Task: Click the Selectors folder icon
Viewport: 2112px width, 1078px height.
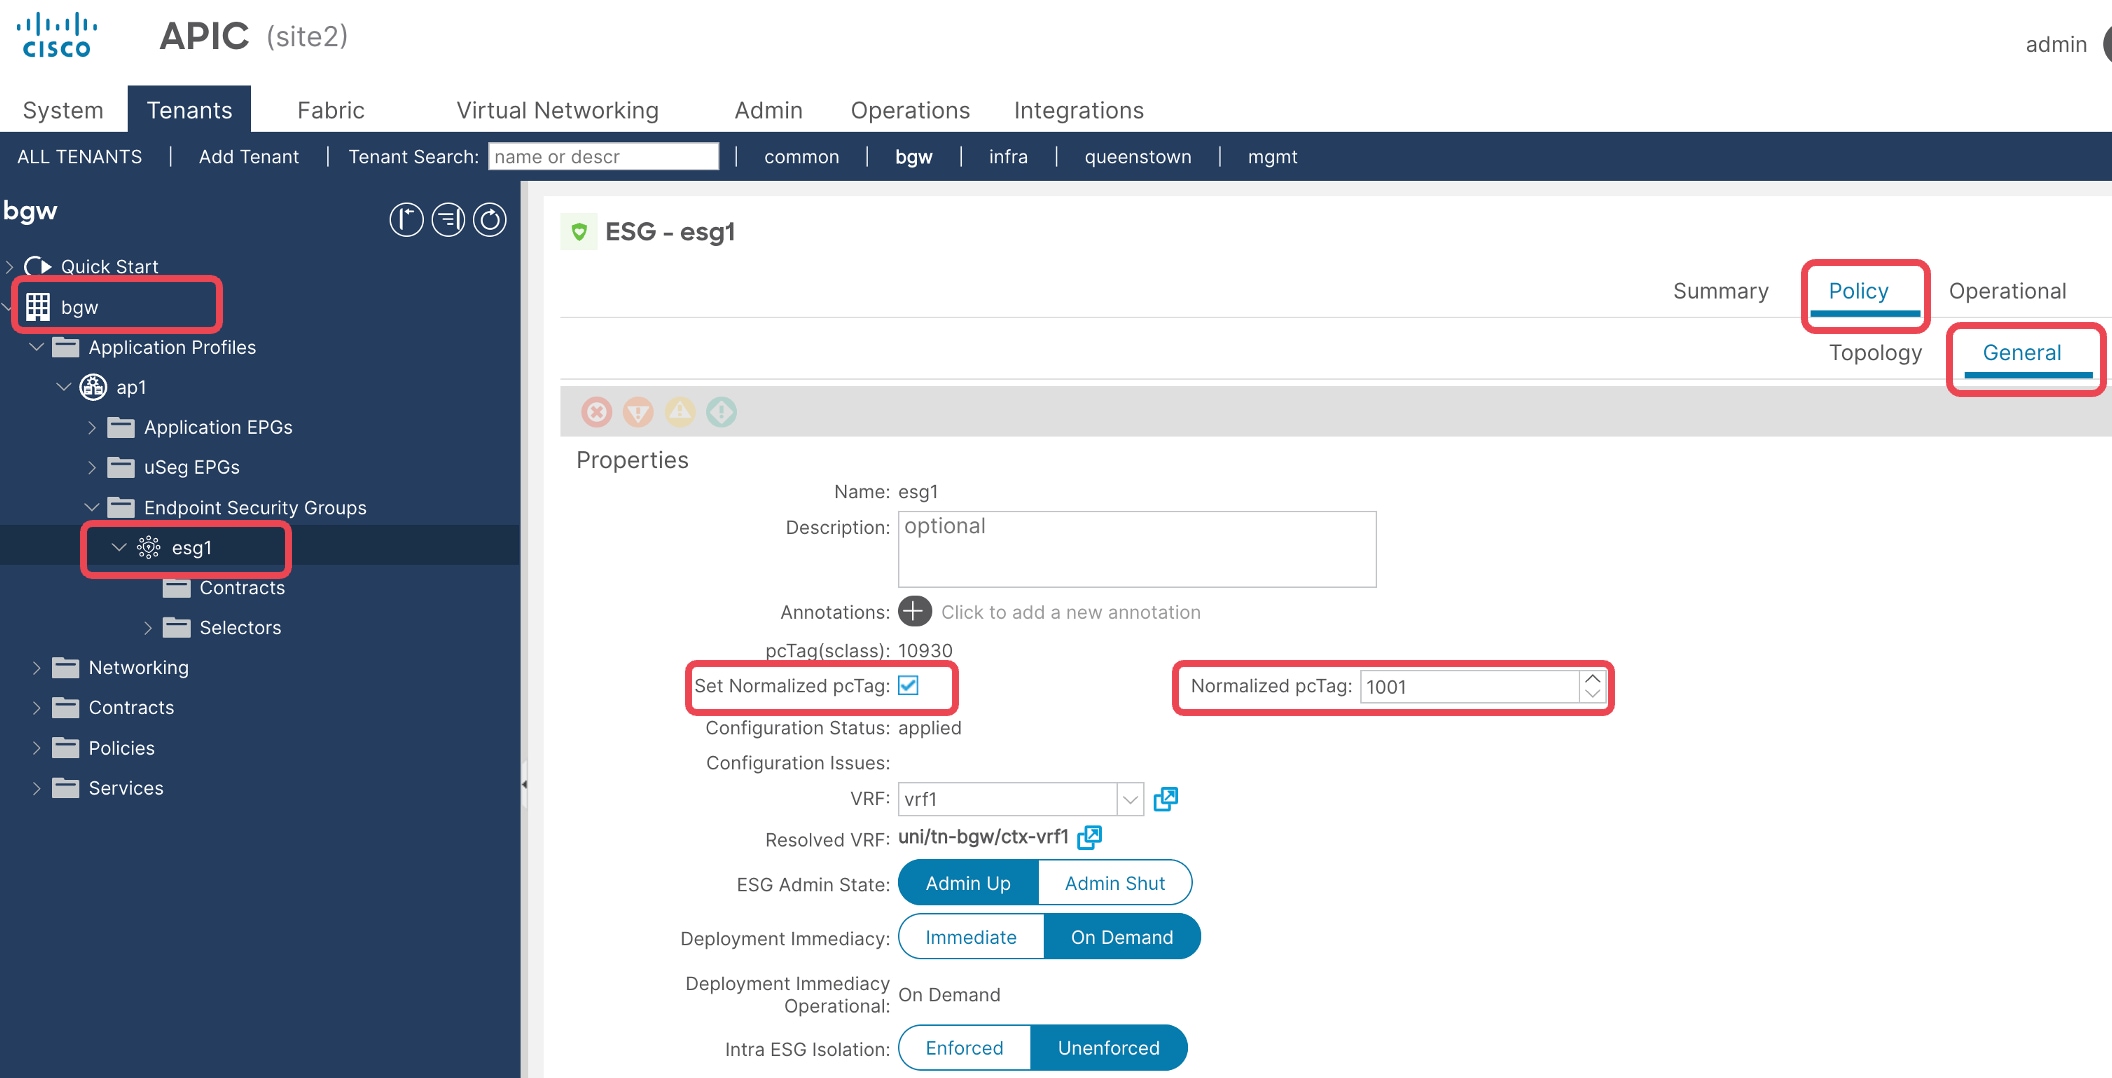Action: 177,627
